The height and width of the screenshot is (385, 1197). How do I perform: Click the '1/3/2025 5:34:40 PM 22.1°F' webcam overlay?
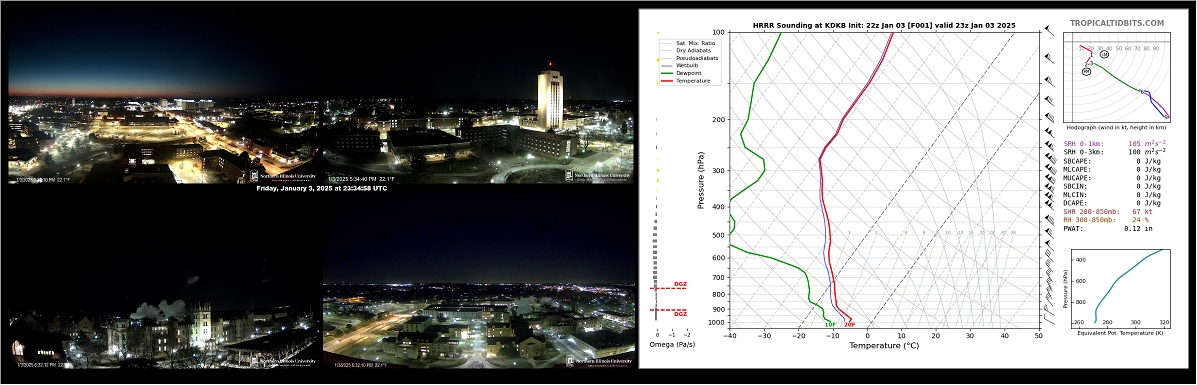click(x=362, y=180)
